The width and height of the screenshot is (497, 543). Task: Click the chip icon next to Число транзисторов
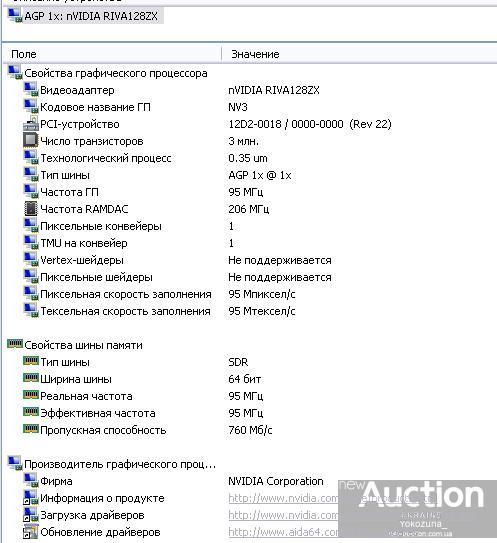pyautogui.click(x=30, y=141)
